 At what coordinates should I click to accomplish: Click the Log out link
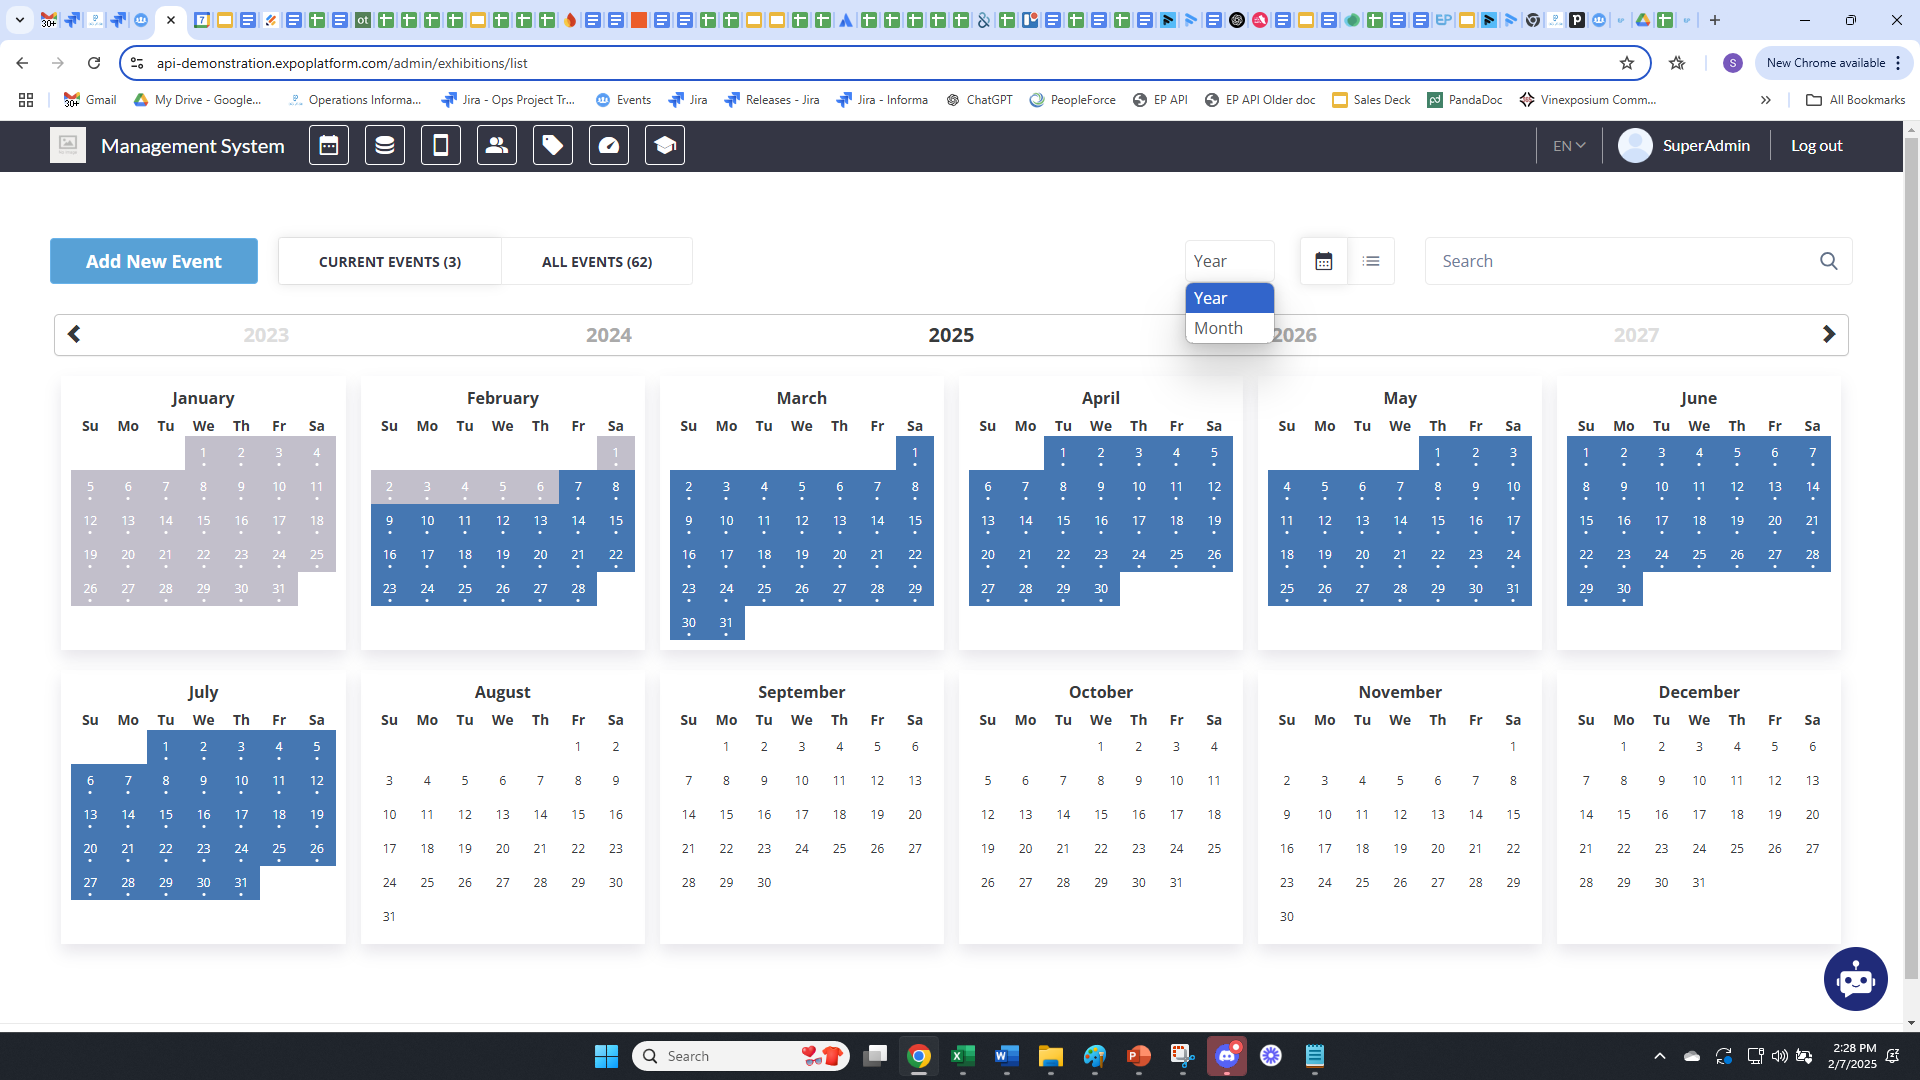coord(1816,146)
